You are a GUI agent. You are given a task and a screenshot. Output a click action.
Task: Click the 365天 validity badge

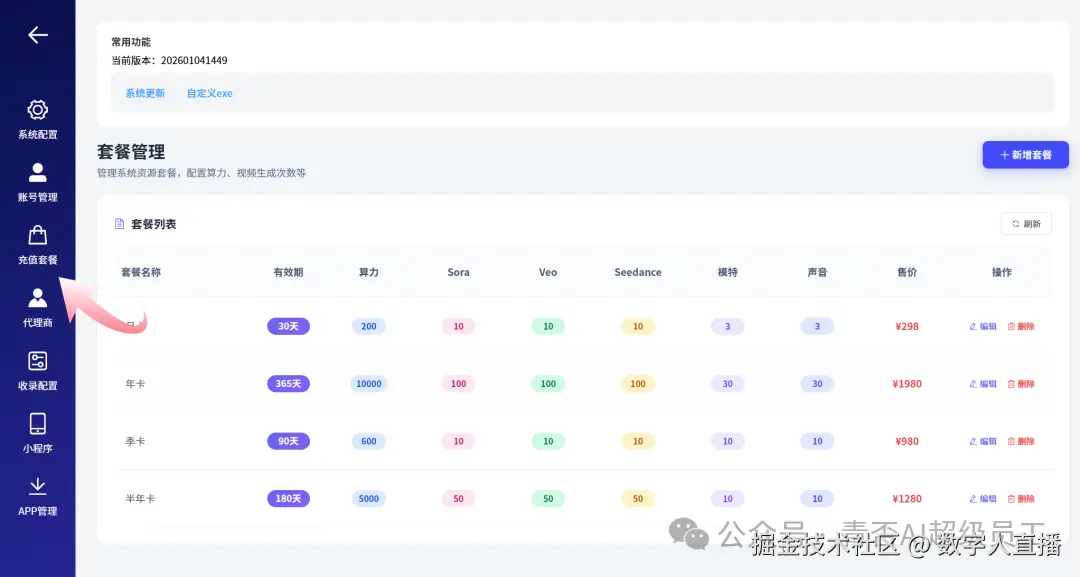click(288, 384)
